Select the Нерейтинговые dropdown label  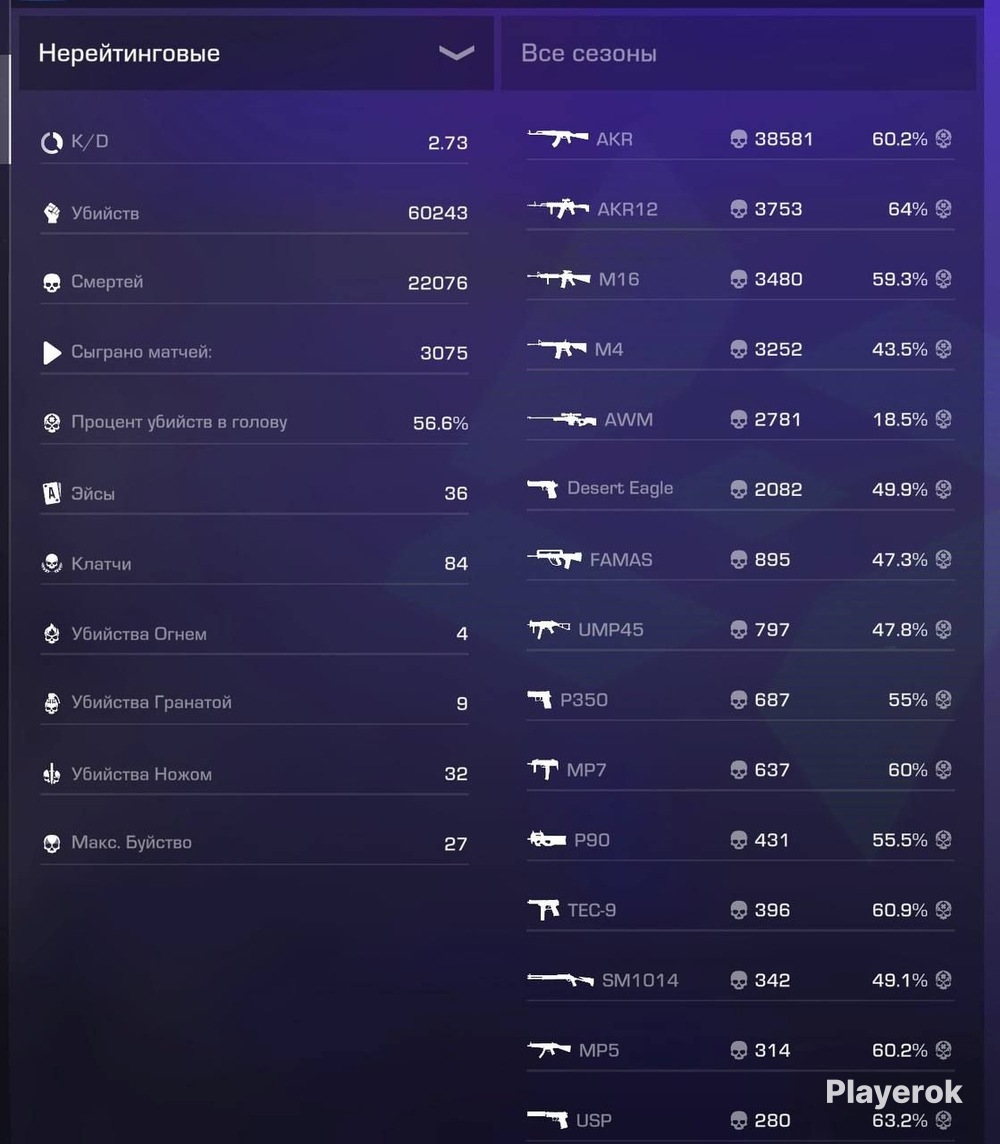click(x=129, y=53)
